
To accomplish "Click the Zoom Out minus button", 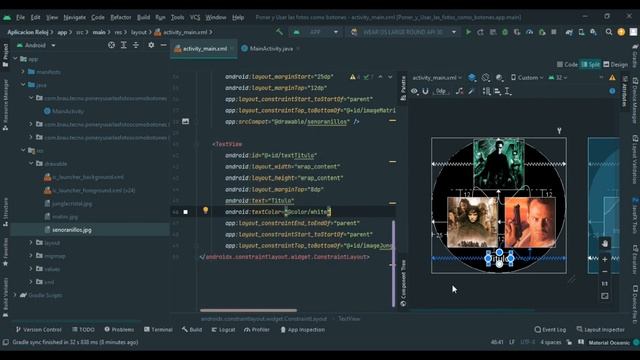I will coord(604,271).
